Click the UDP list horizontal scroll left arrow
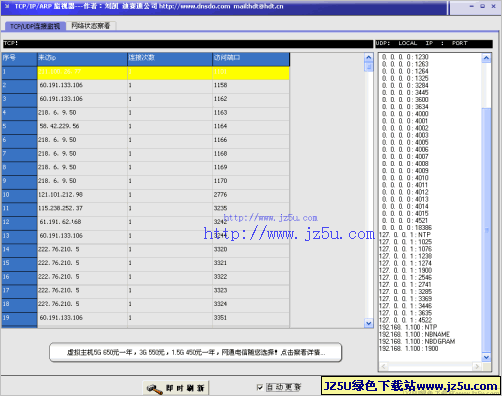502x396 pixels. point(383,367)
